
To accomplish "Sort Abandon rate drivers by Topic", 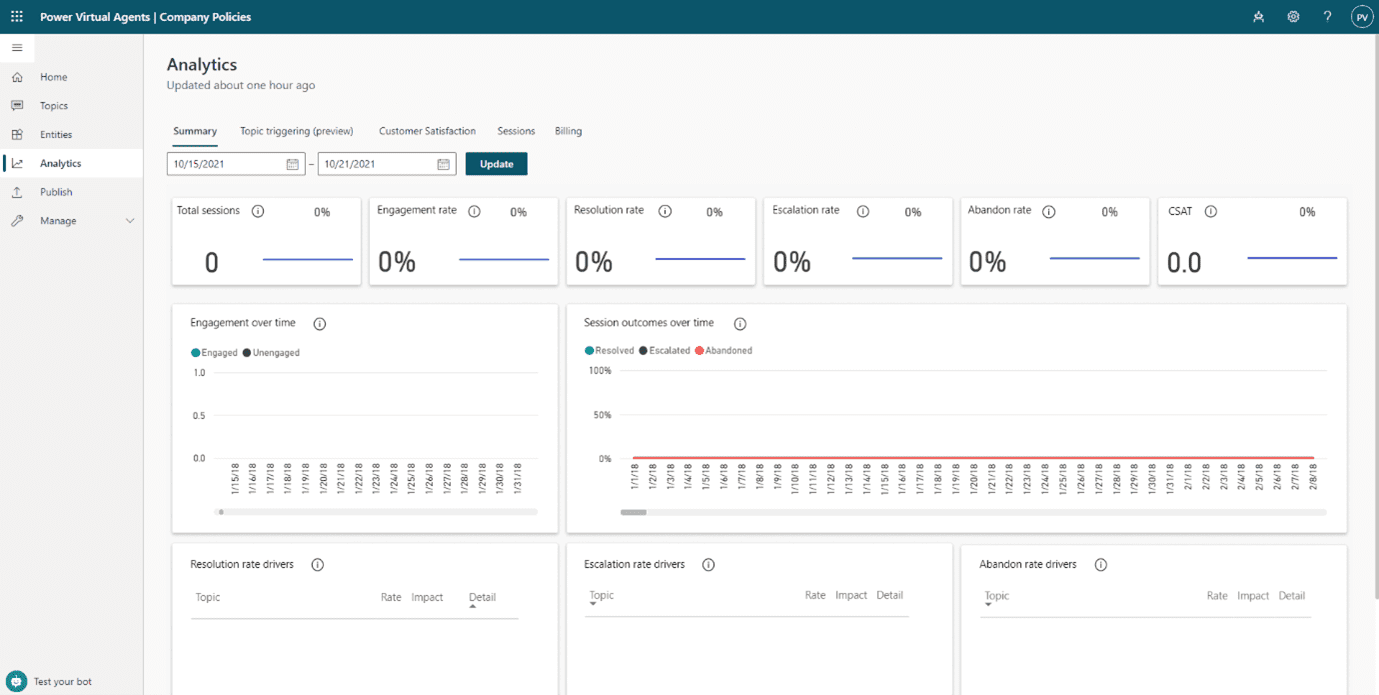I will (997, 597).
